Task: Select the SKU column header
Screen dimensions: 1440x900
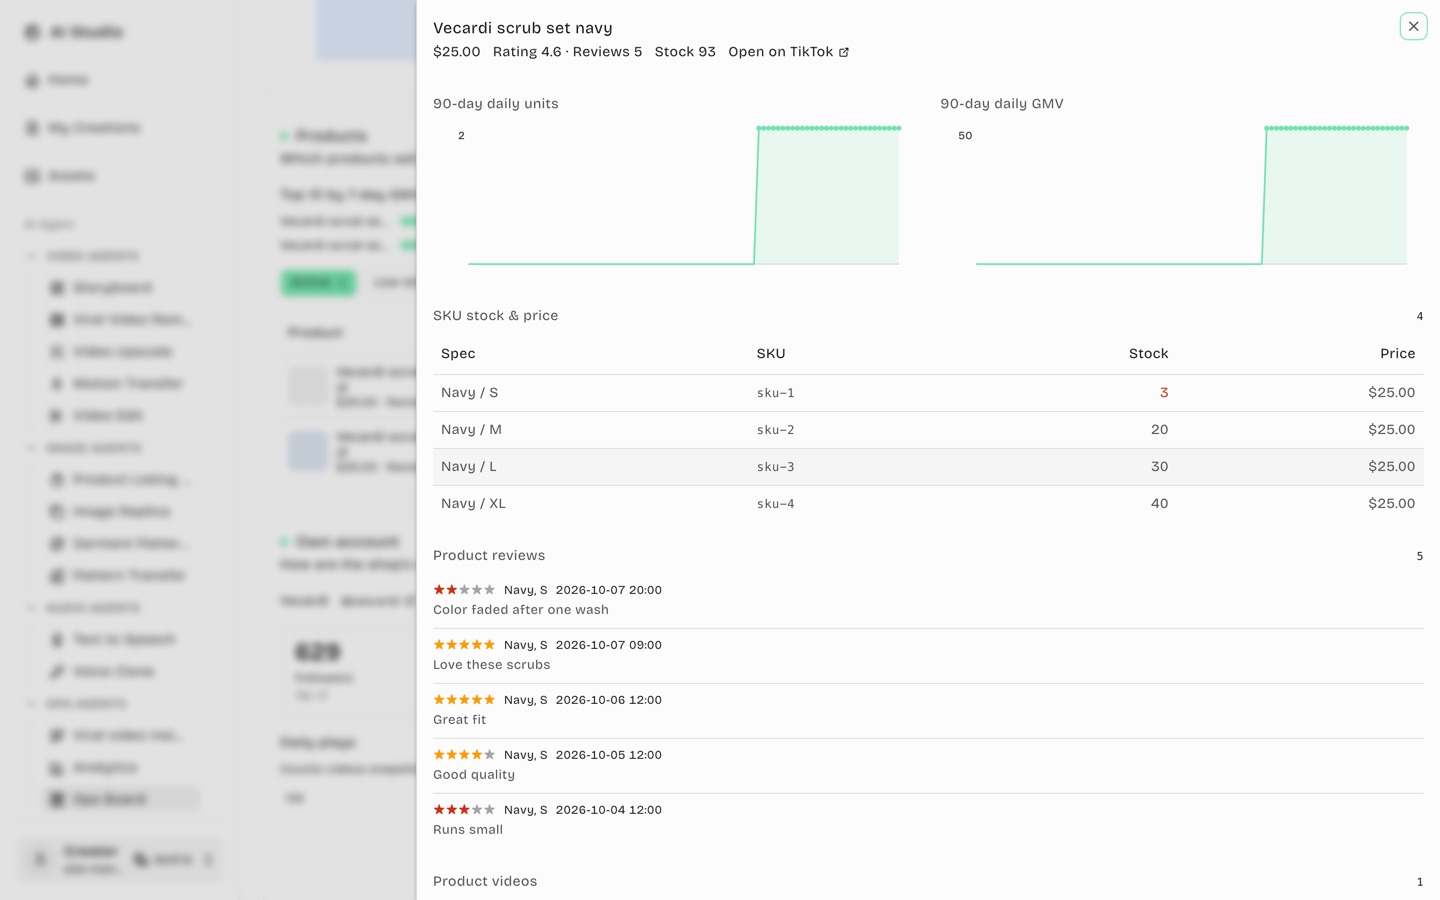Action: pos(771,354)
